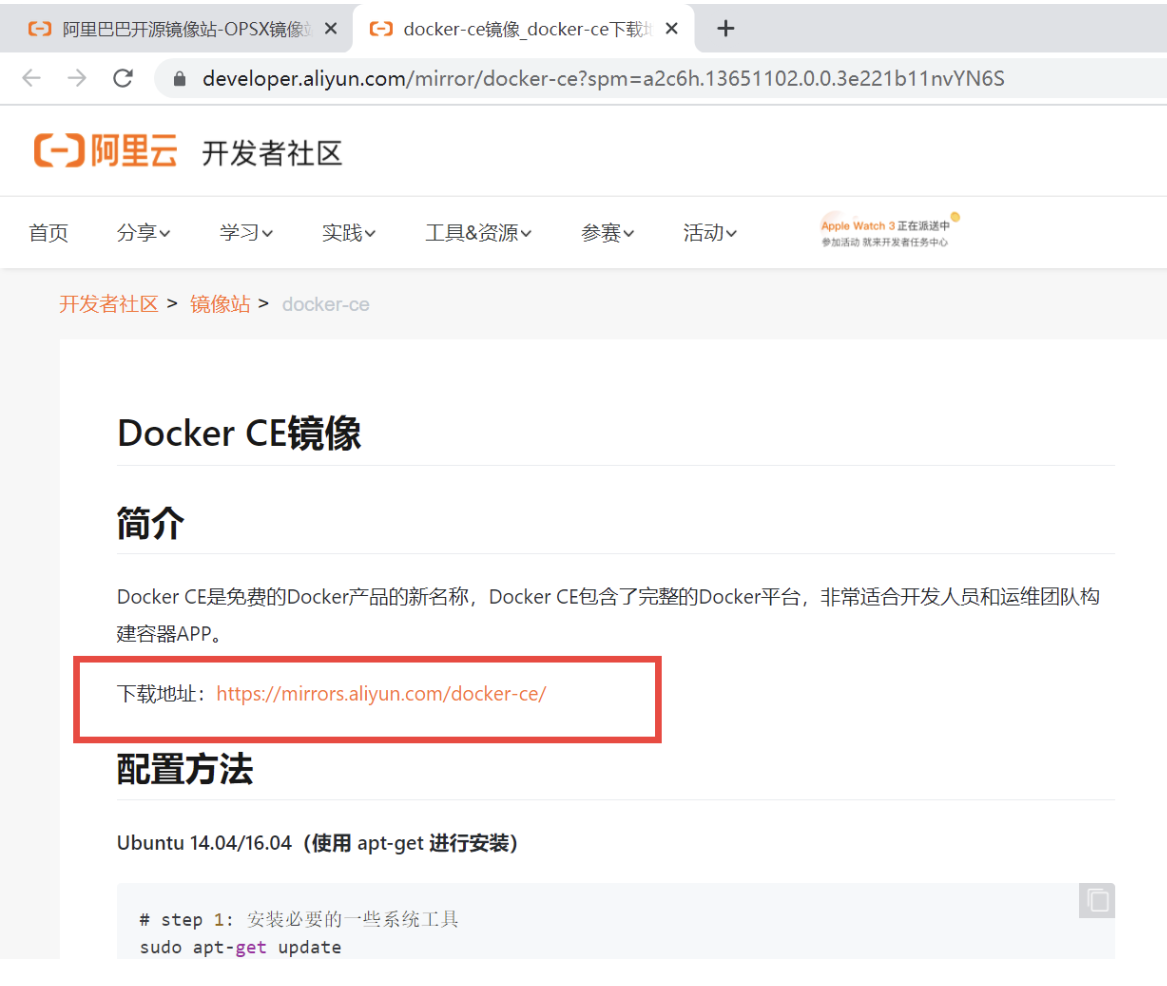Click the docker-ce breadcrumb text
The height and width of the screenshot is (986, 1167).
325,304
